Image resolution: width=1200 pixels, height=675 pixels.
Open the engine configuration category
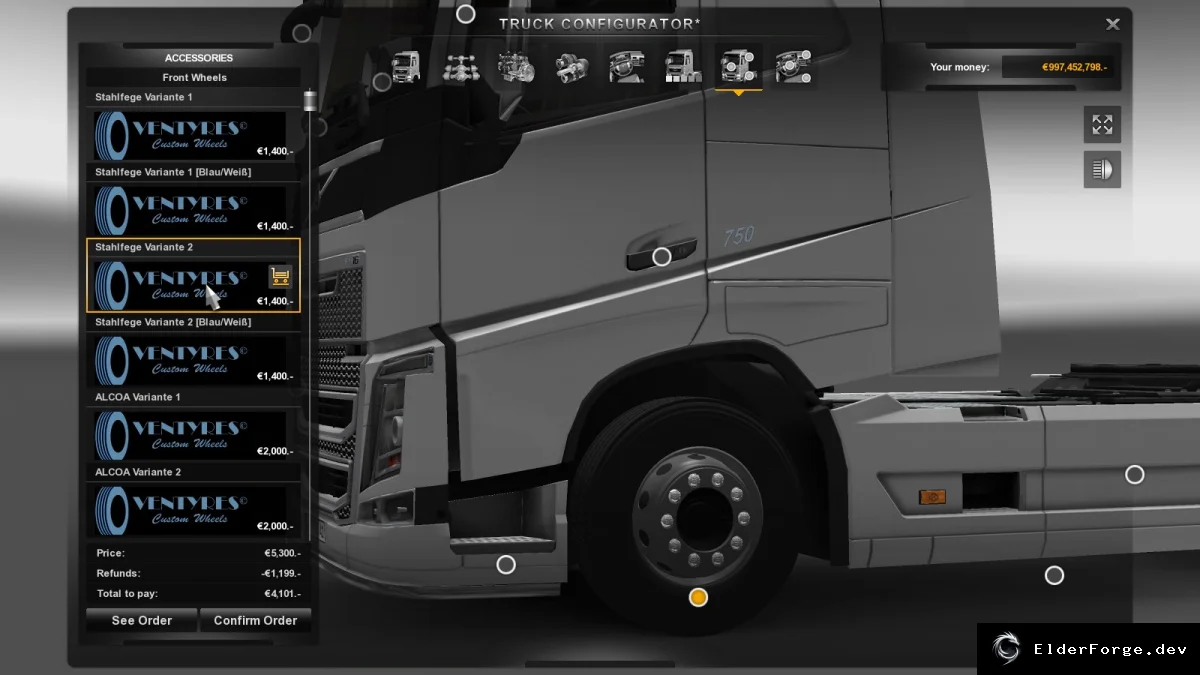tap(517, 67)
